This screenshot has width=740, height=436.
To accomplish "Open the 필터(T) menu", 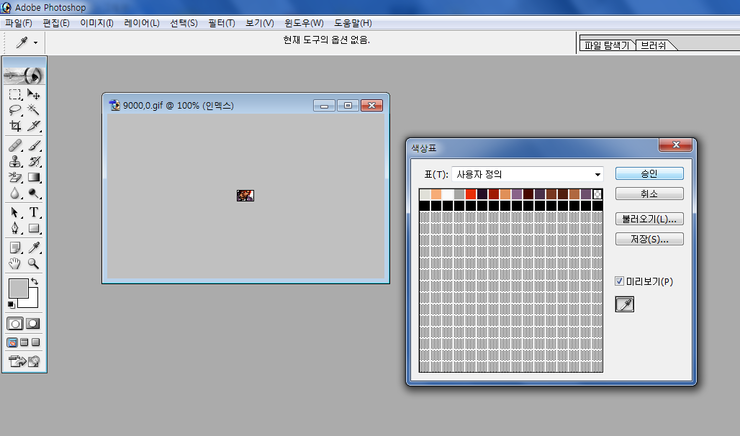I will (x=222, y=23).
